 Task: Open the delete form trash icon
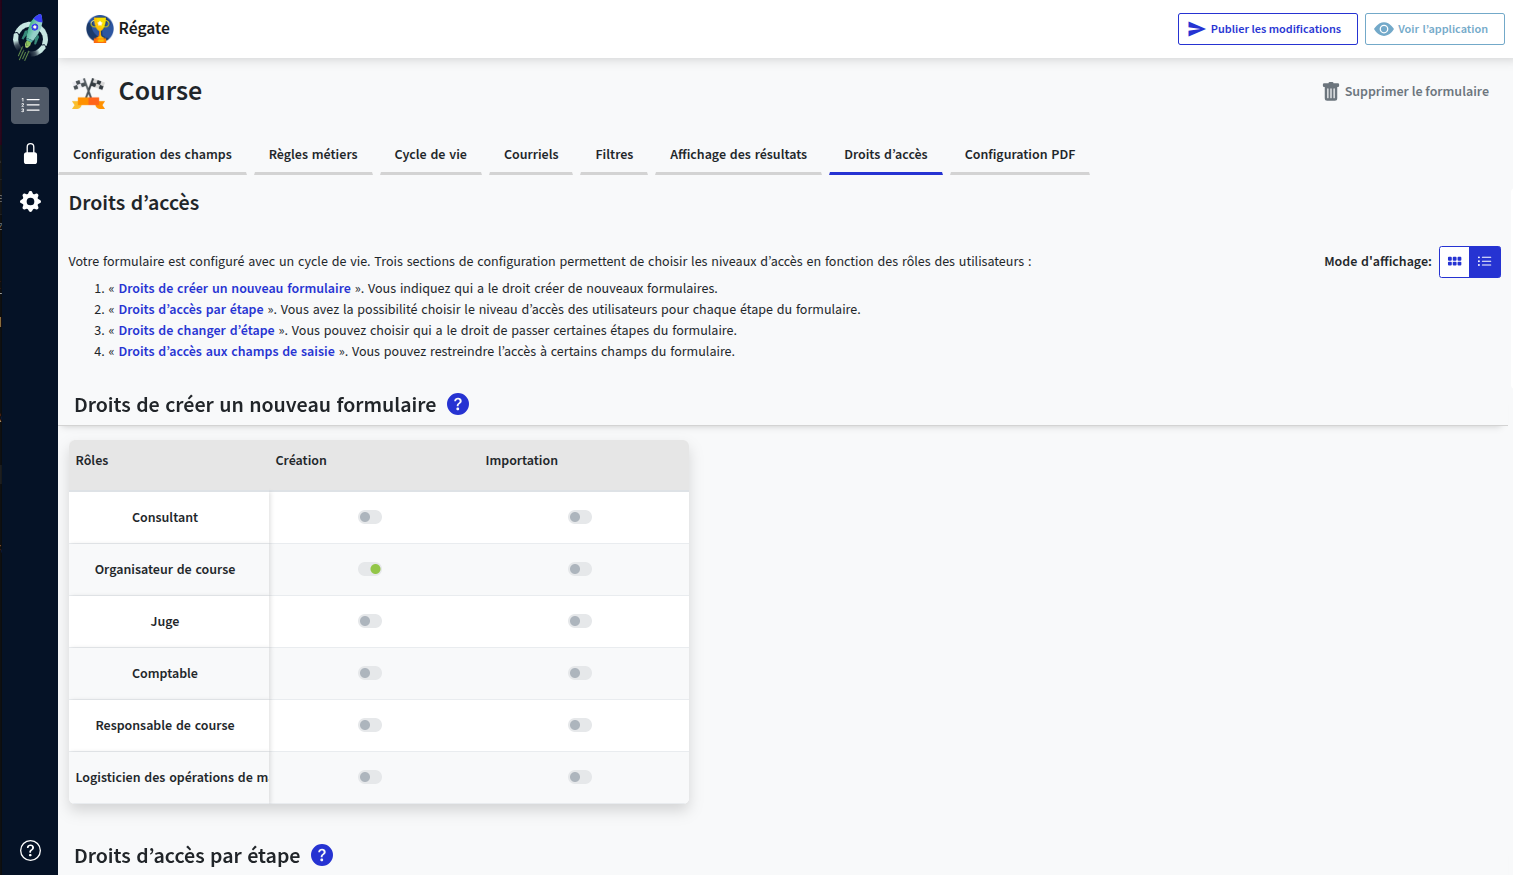pyautogui.click(x=1330, y=91)
